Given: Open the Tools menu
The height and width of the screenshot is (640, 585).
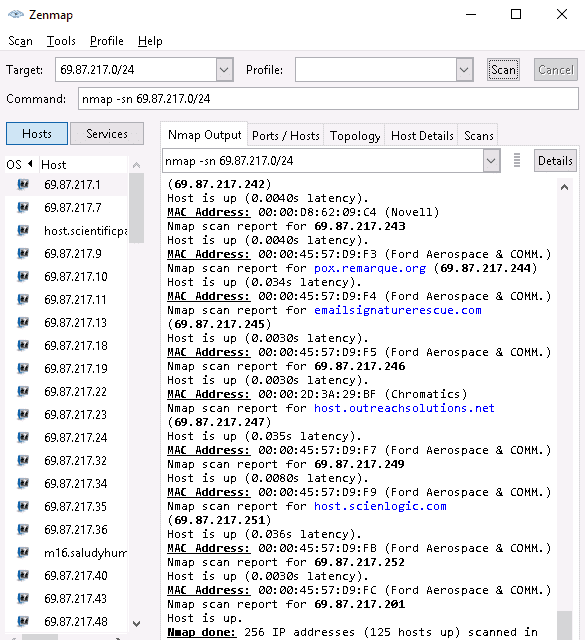Looking at the screenshot, I should [61, 41].
